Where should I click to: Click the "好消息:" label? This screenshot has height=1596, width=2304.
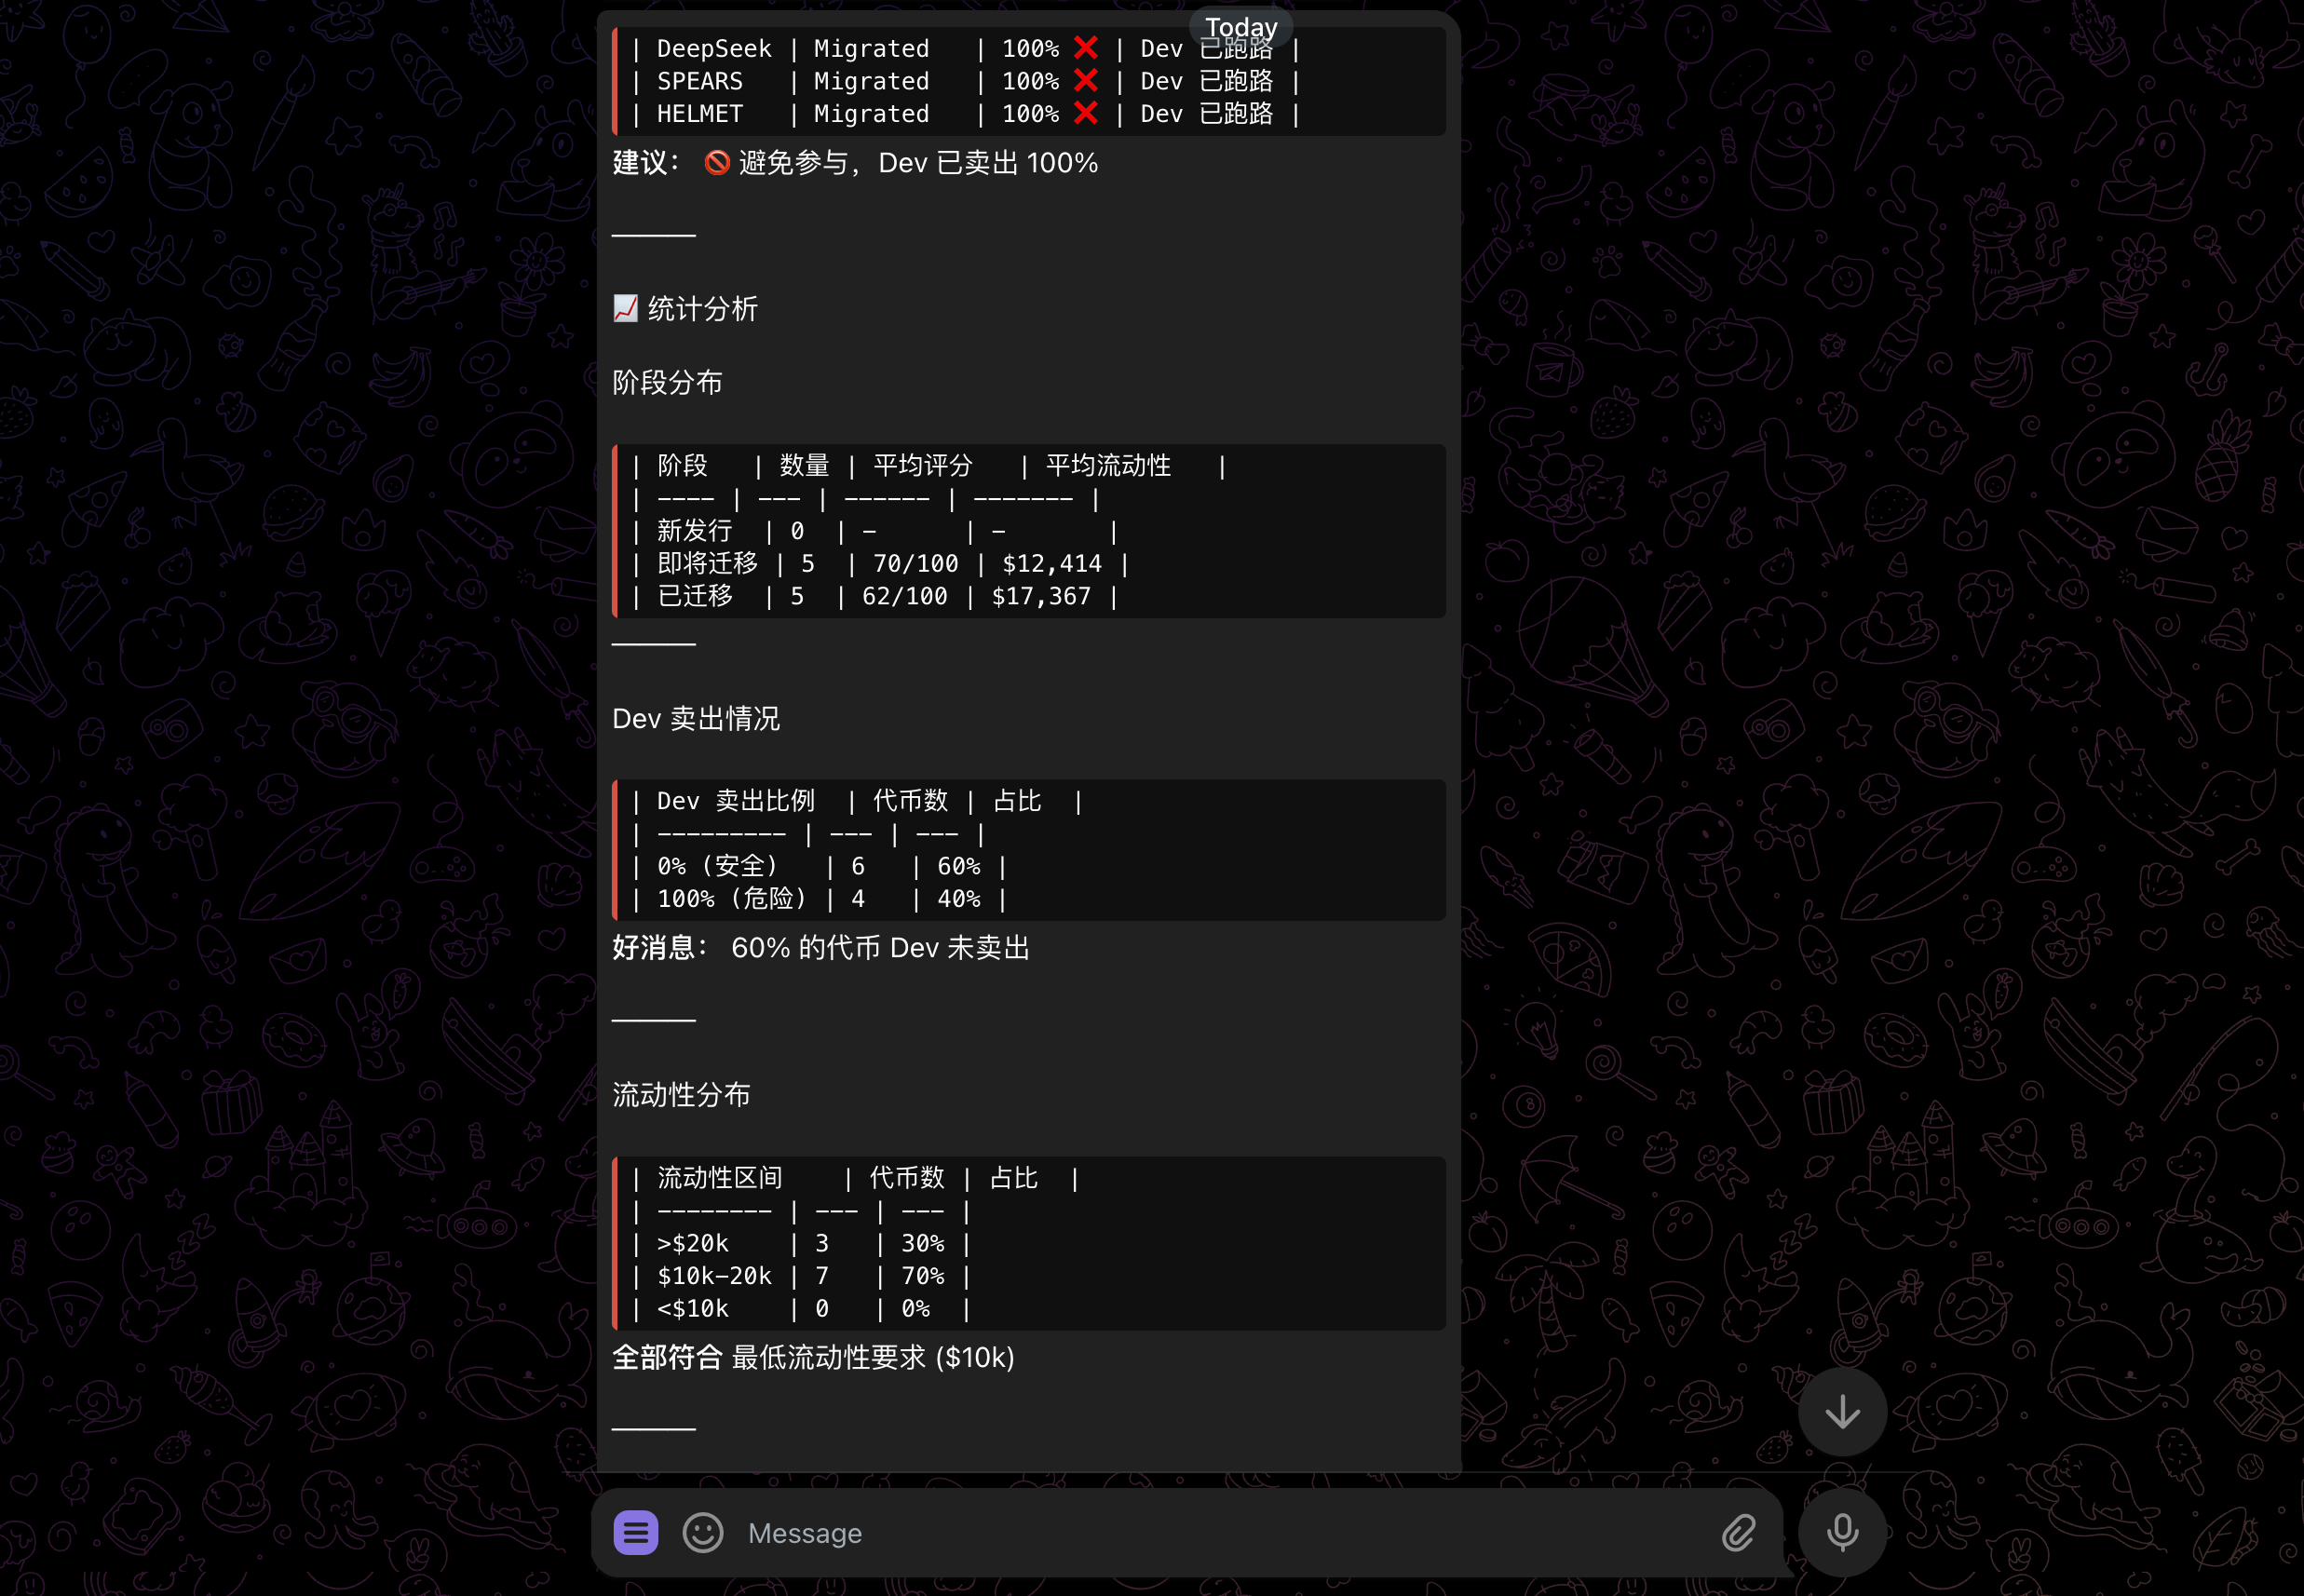tap(660, 948)
